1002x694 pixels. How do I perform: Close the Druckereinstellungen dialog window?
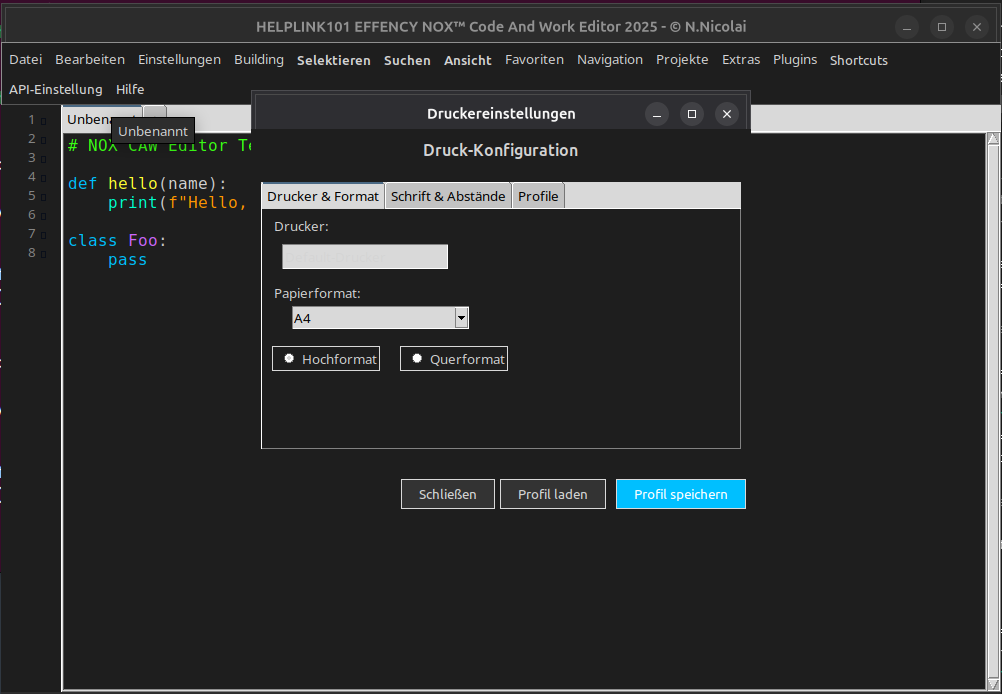pos(727,114)
